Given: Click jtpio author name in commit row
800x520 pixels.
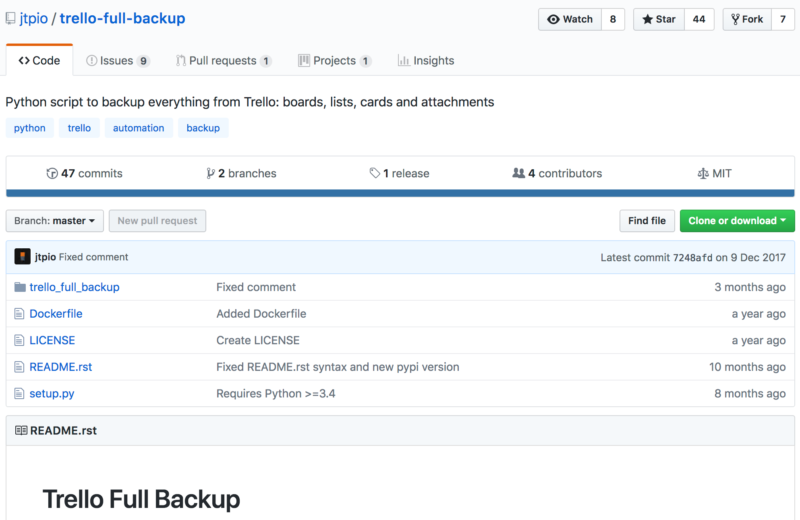Looking at the screenshot, I should 45,257.
